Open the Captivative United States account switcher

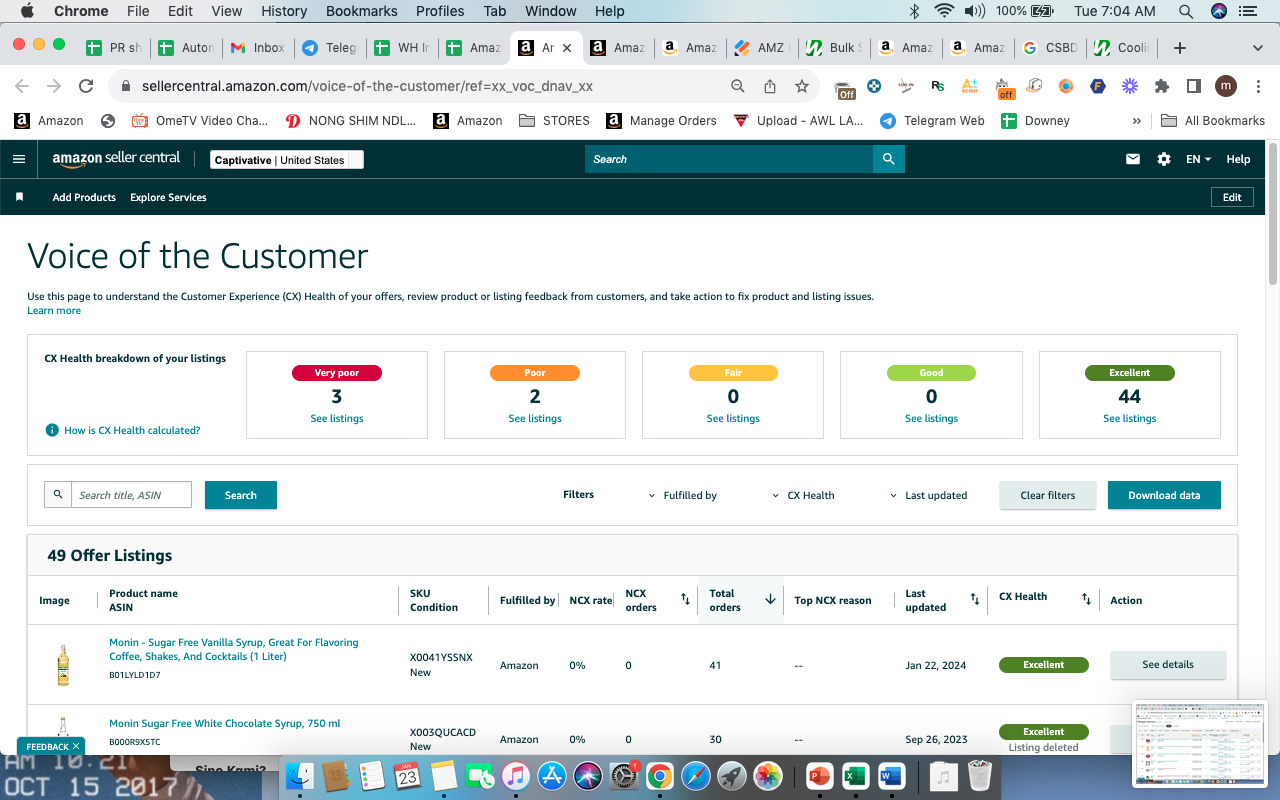tap(287, 160)
